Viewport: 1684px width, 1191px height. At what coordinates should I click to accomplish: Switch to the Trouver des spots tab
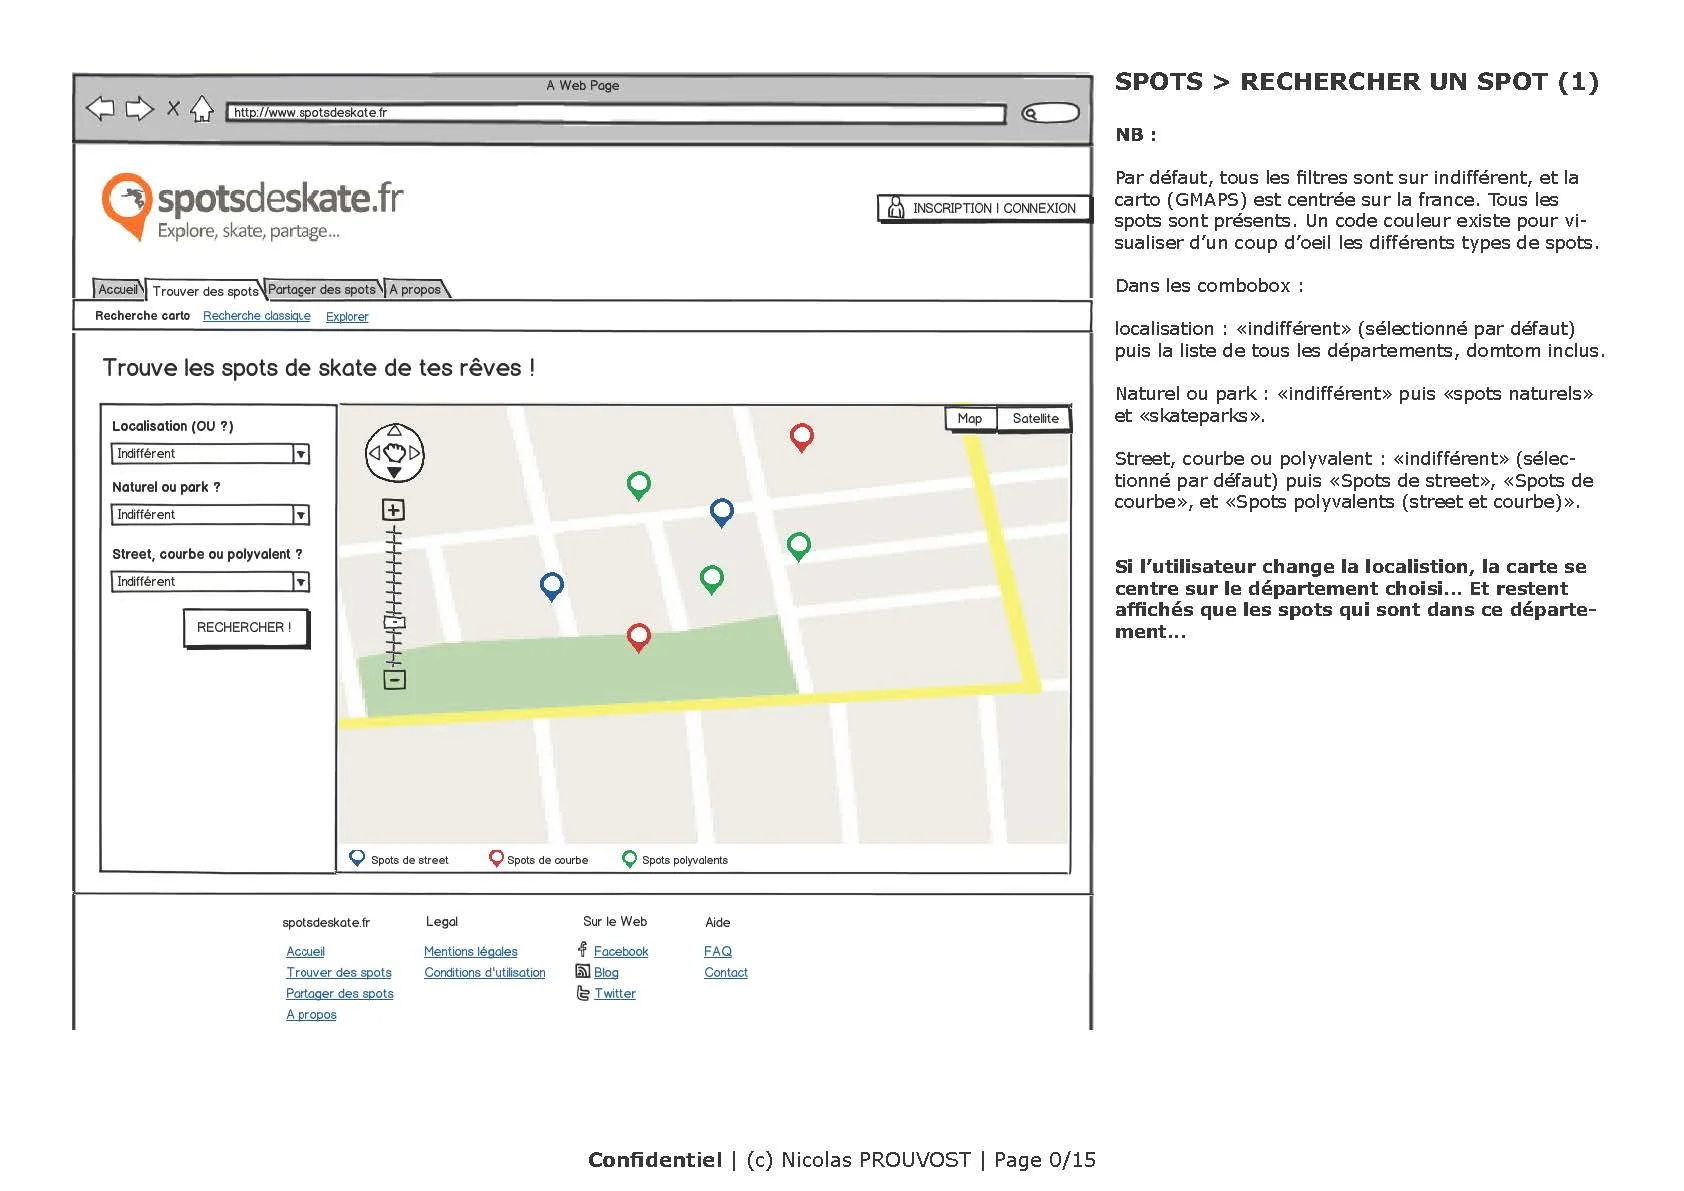pyautogui.click(x=204, y=291)
